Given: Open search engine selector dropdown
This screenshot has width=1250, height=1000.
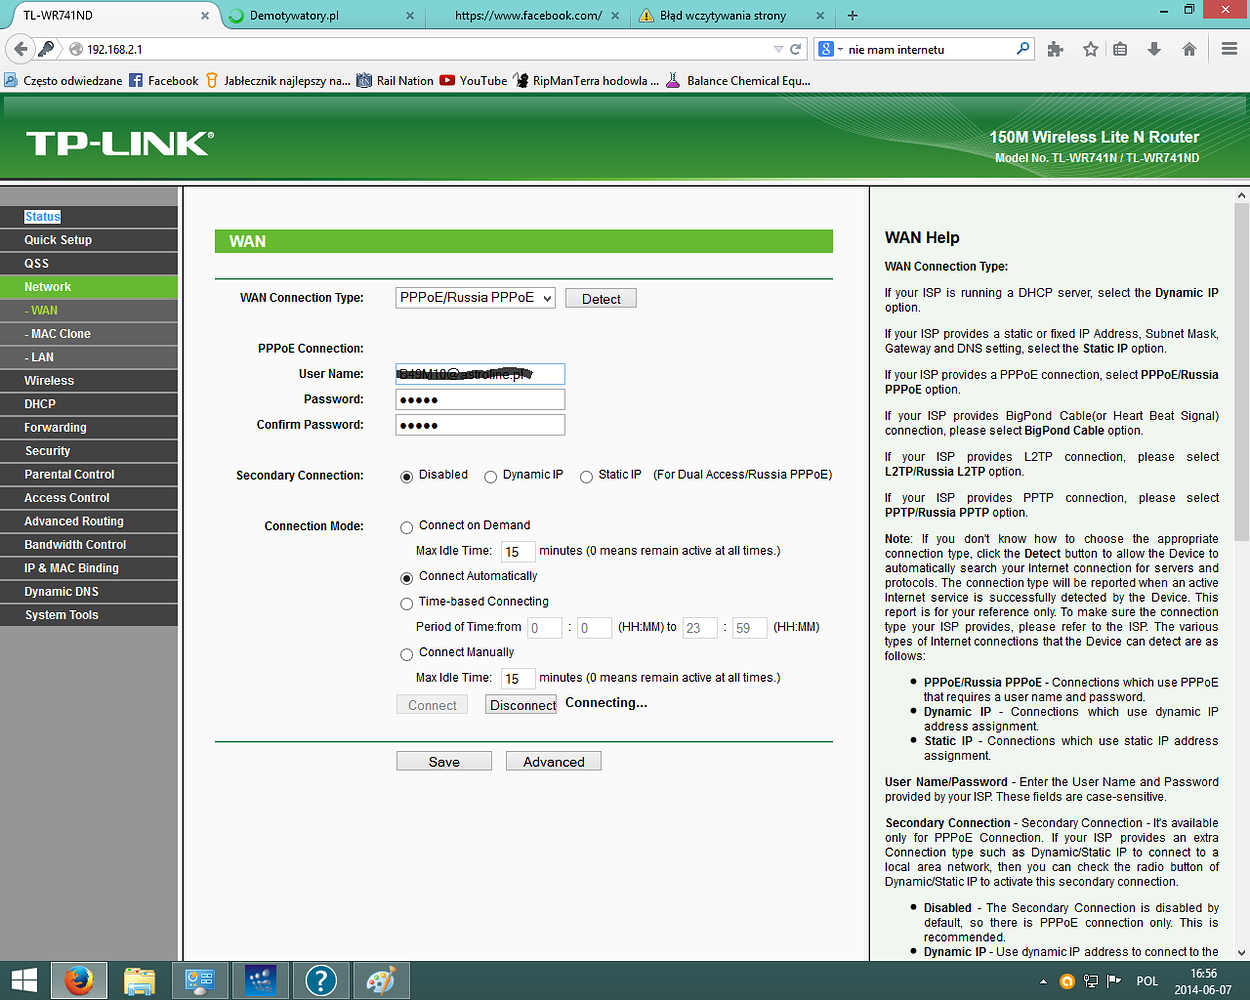Looking at the screenshot, I should (x=832, y=49).
